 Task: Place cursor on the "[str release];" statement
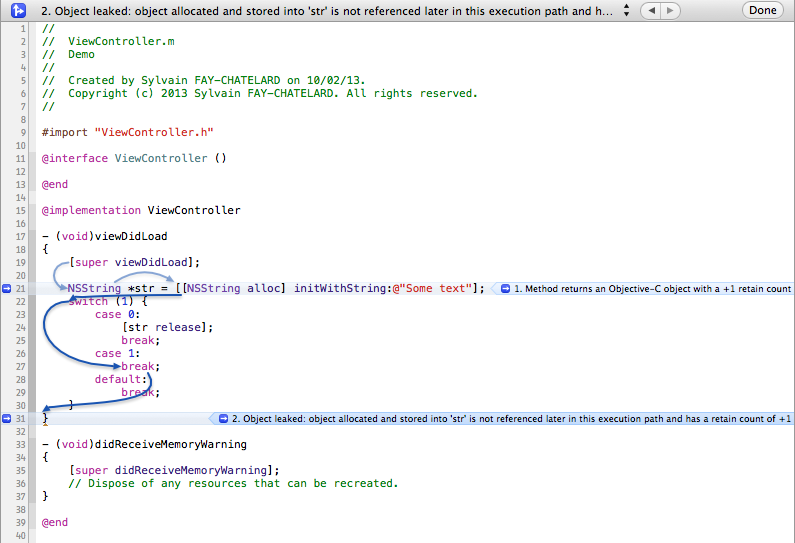167,328
